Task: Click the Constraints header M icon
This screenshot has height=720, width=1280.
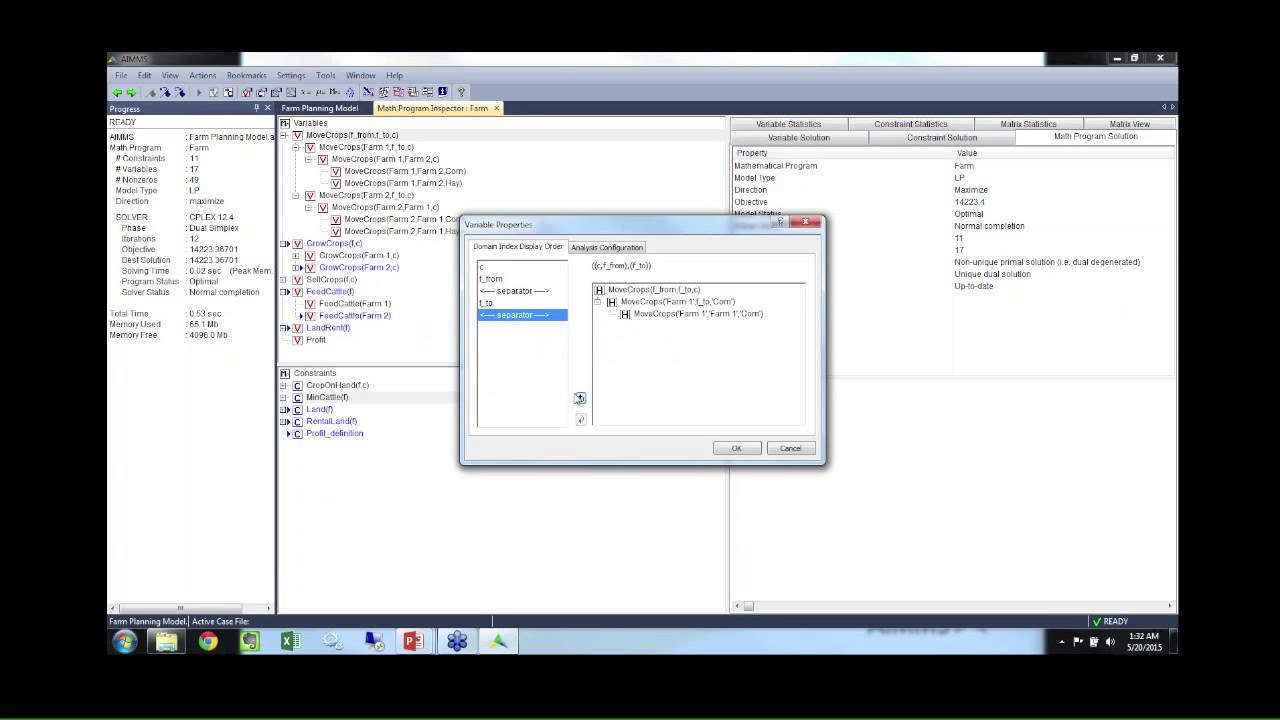Action: 285,373
